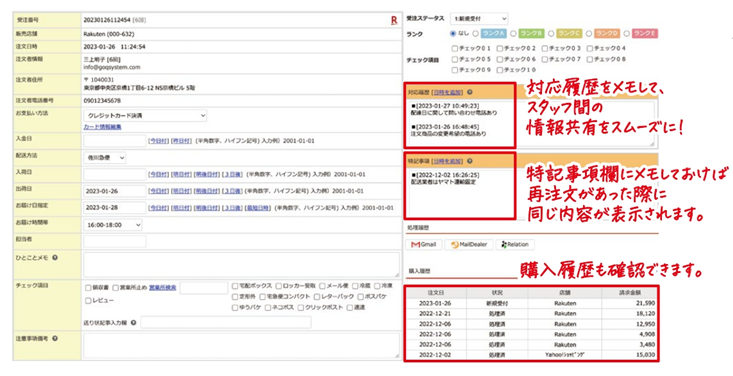The height and width of the screenshot is (376, 733).
Task: Tick the チェック06 checkbox
Action: [x=500, y=59]
